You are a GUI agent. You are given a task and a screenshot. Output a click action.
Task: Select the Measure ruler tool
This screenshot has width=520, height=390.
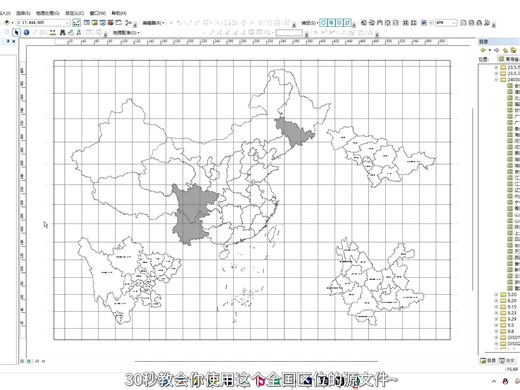pos(53,32)
